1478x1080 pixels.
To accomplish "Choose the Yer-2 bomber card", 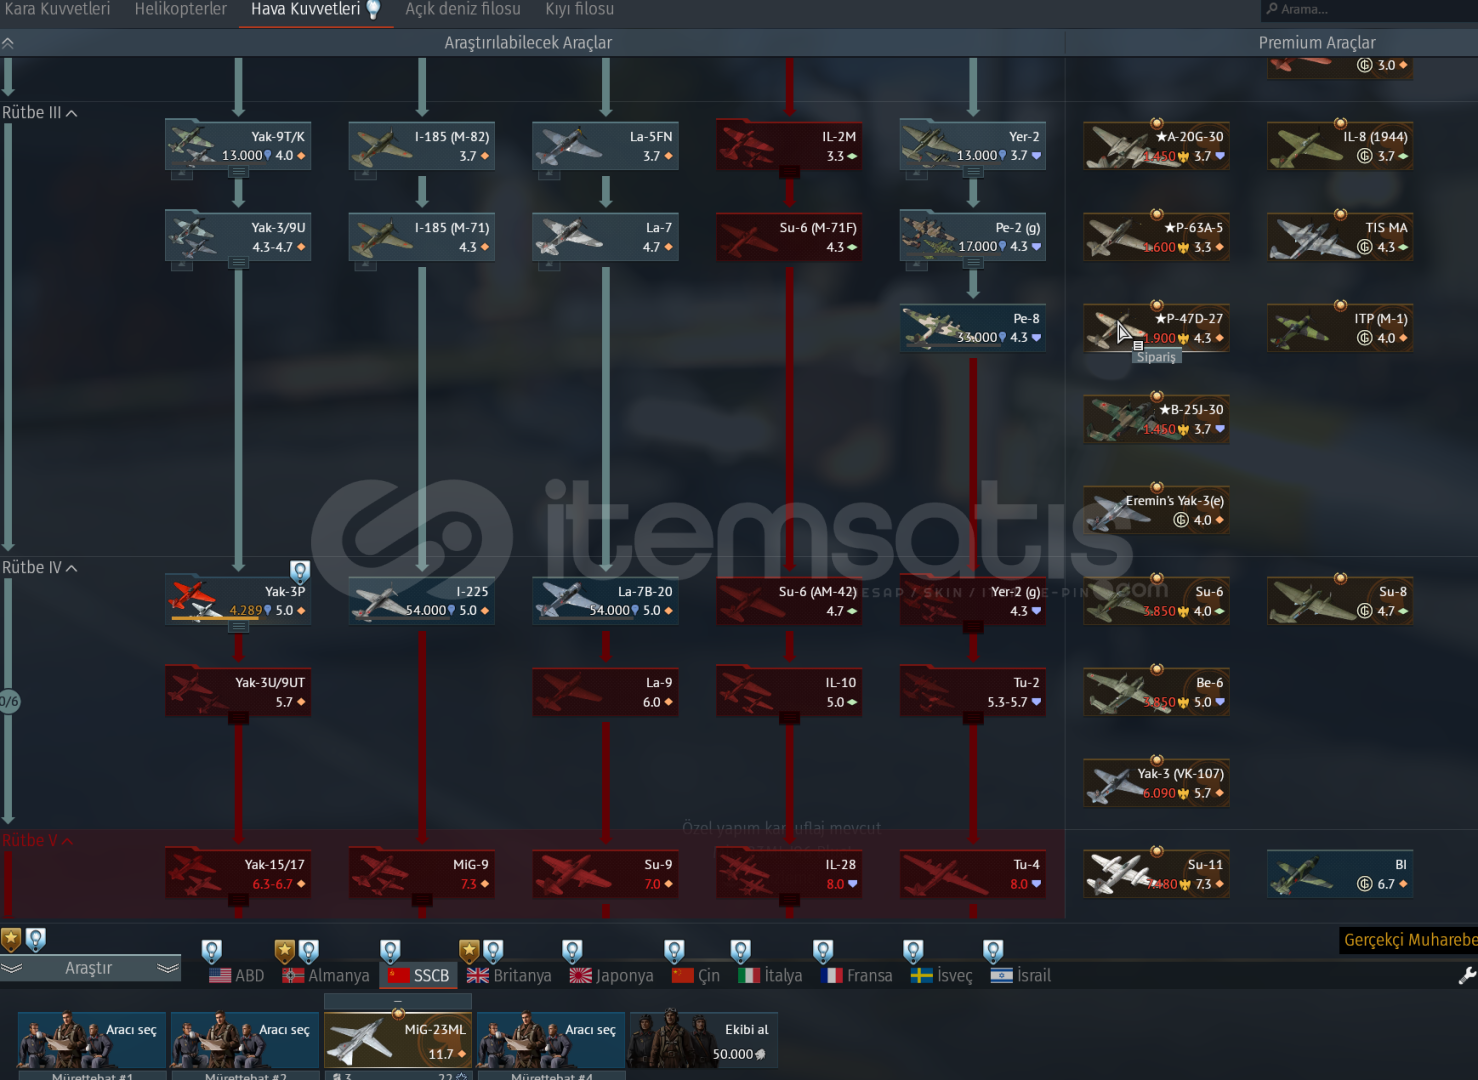I will click(973, 145).
